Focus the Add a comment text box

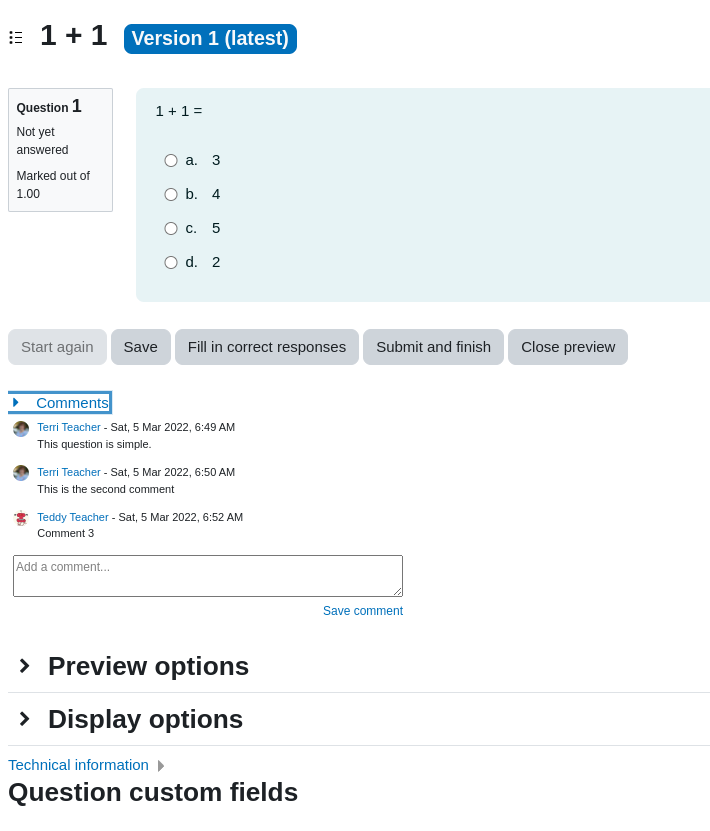click(x=208, y=576)
